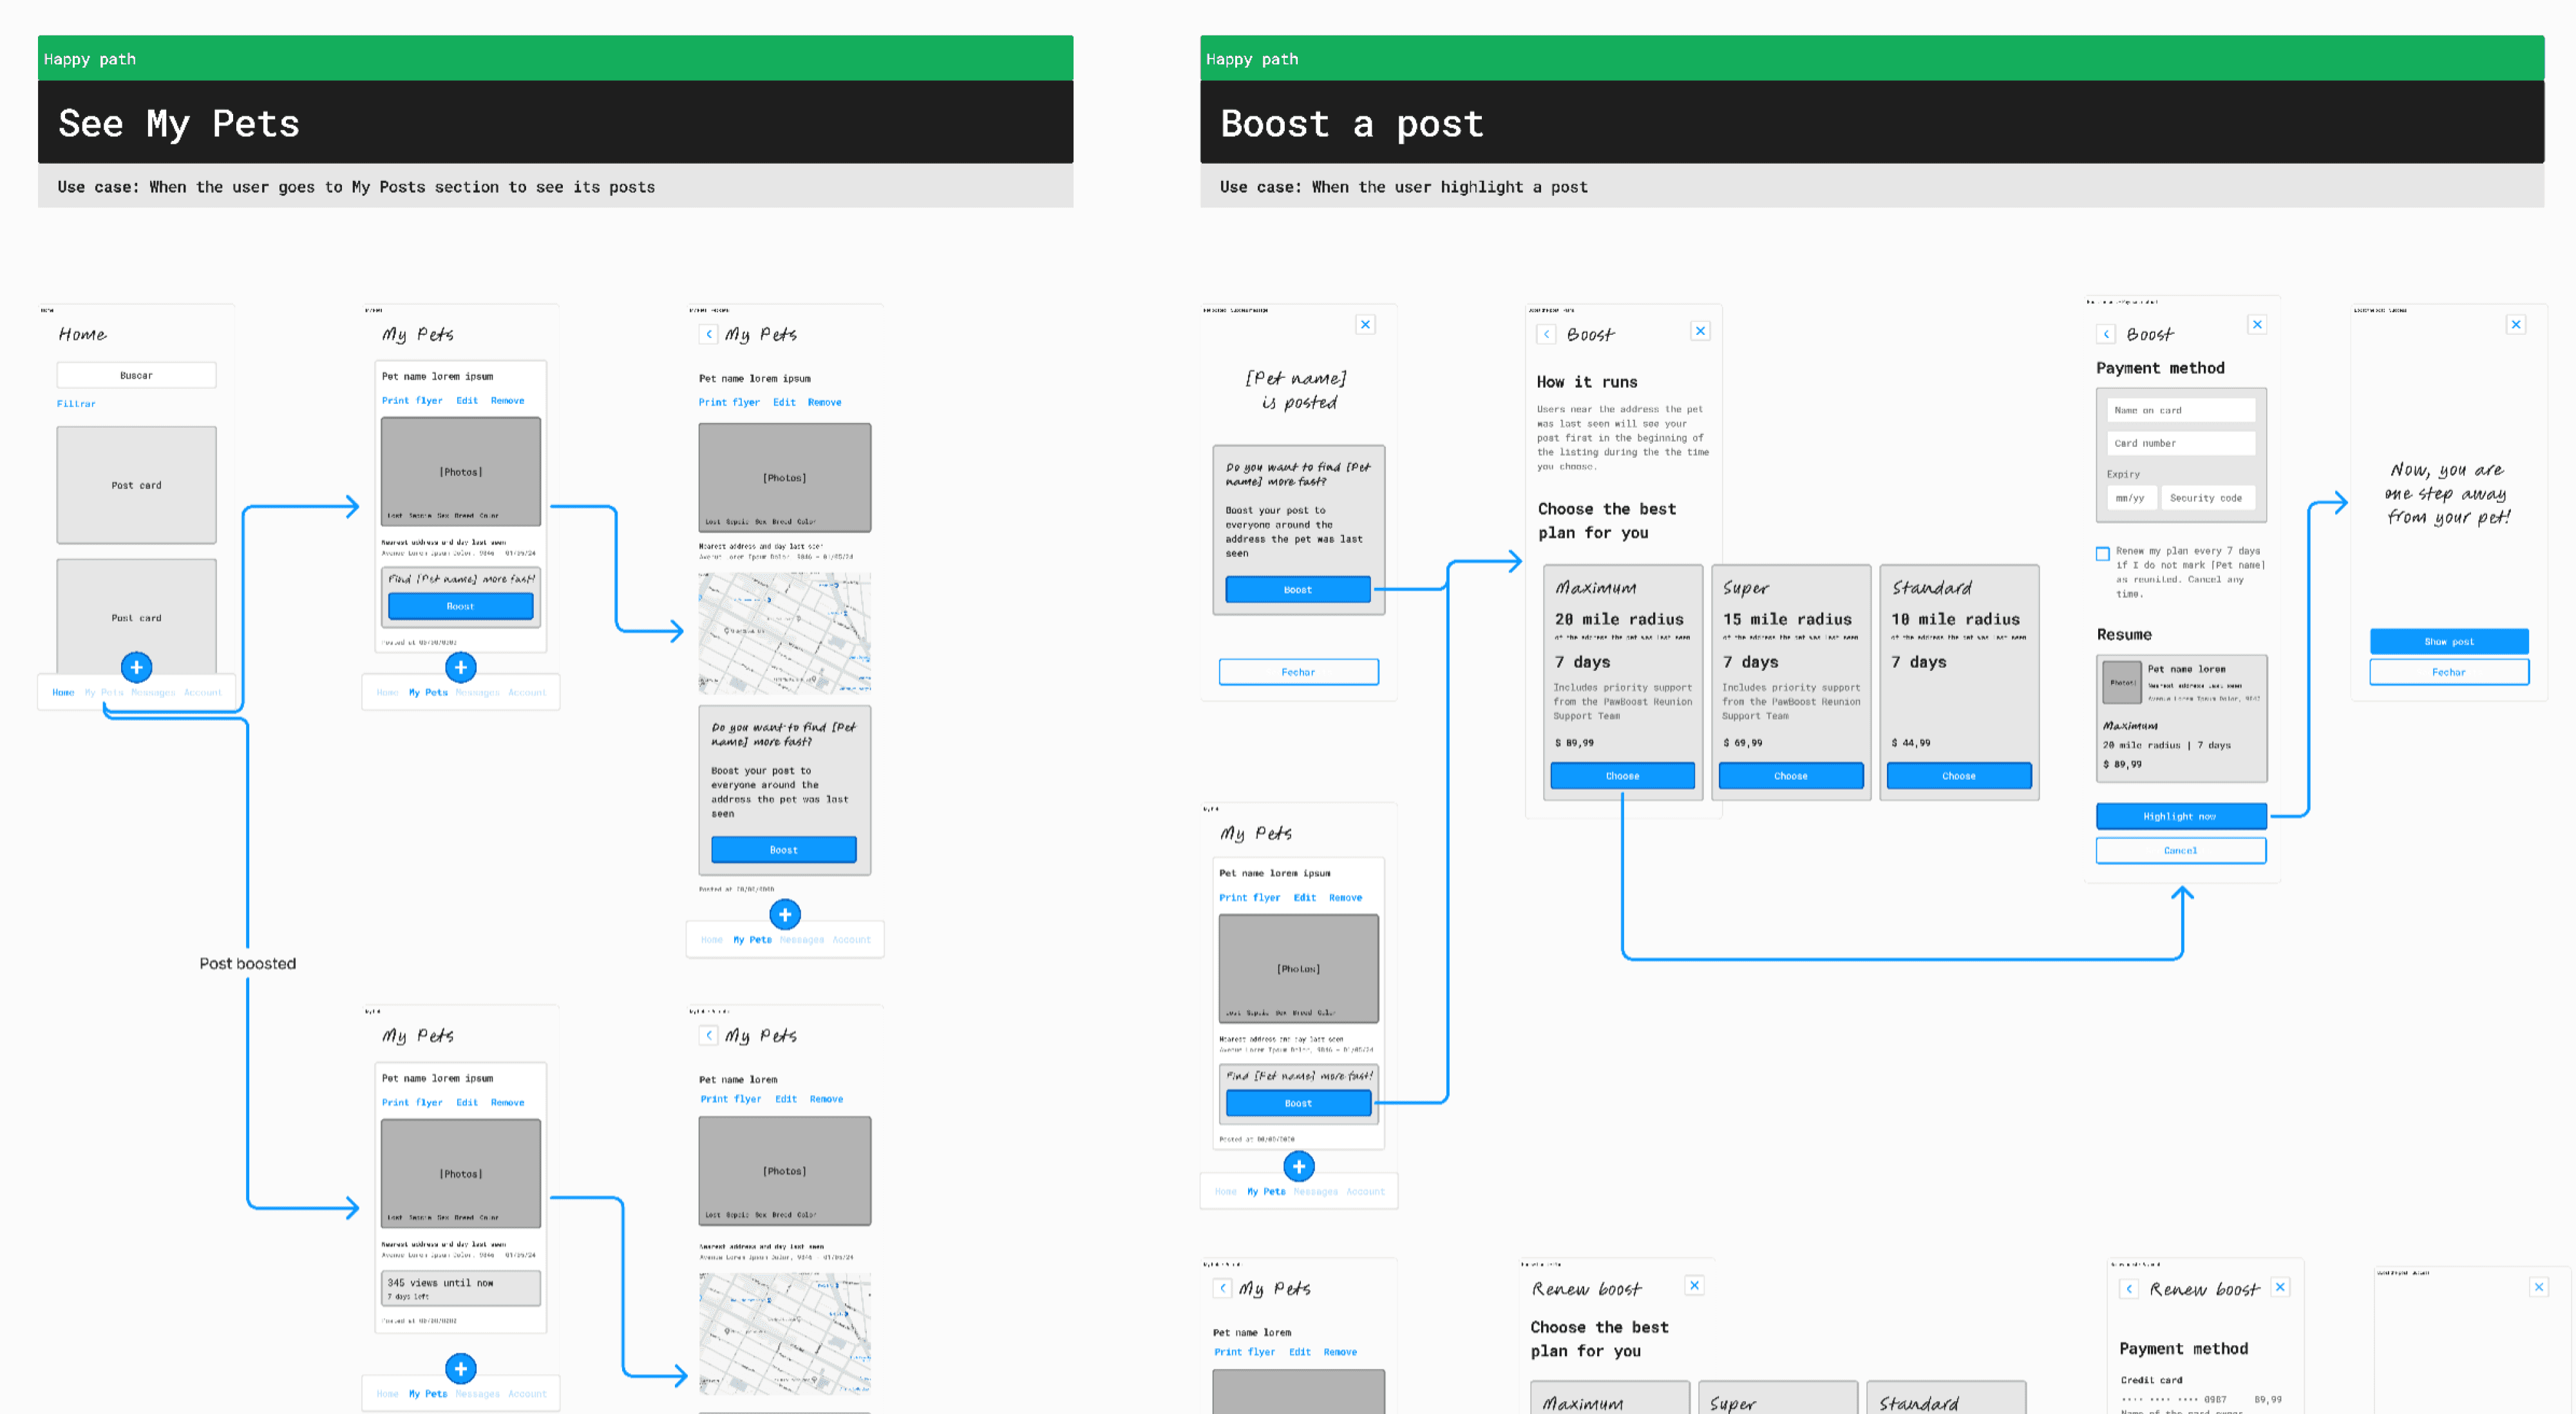Click X on Renew boost 'Choose the best plan' screen
The width and height of the screenshot is (2576, 1414).
pos(1694,1285)
